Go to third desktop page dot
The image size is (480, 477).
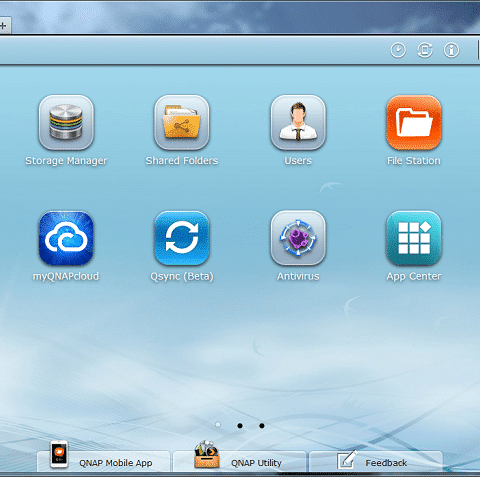coord(262,426)
